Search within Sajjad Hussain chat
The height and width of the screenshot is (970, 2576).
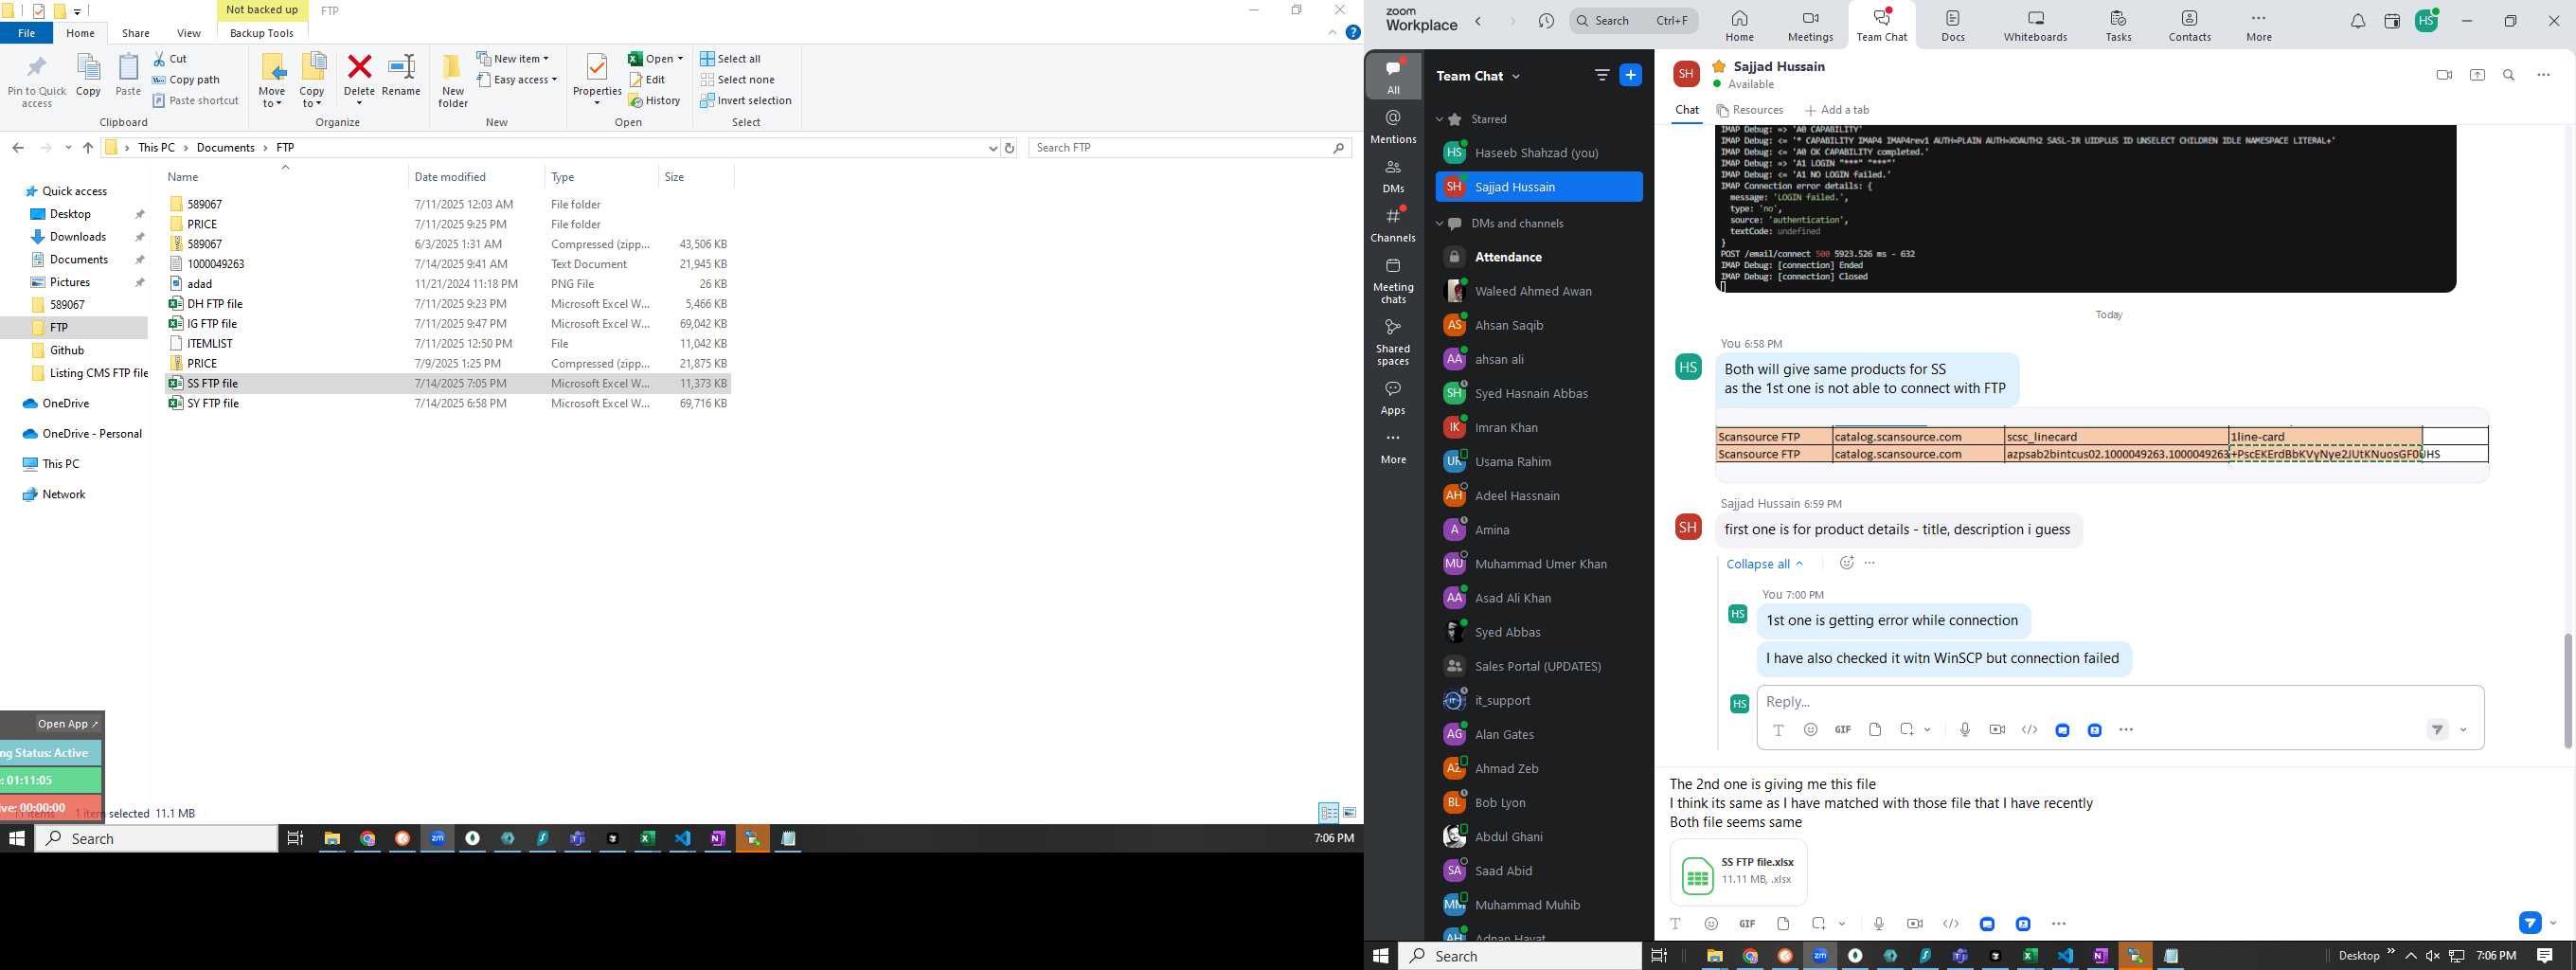click(x=2509, y=75)
